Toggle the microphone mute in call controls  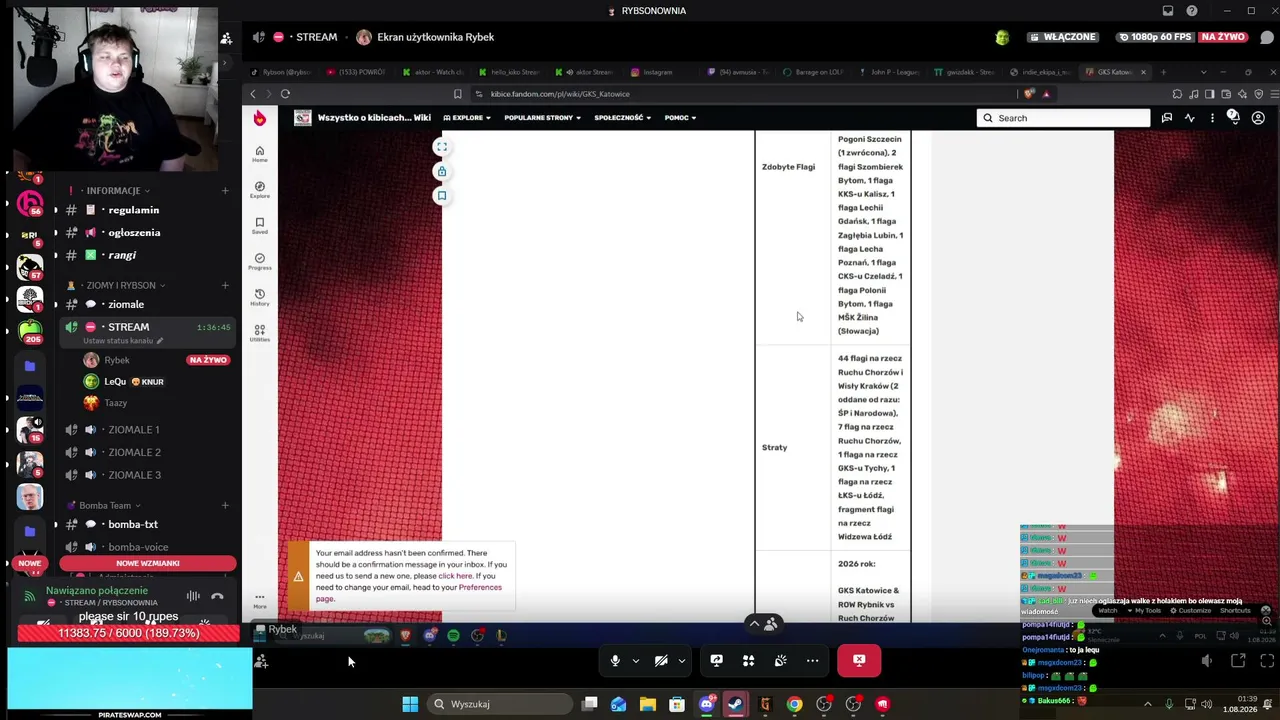point(615,661)
